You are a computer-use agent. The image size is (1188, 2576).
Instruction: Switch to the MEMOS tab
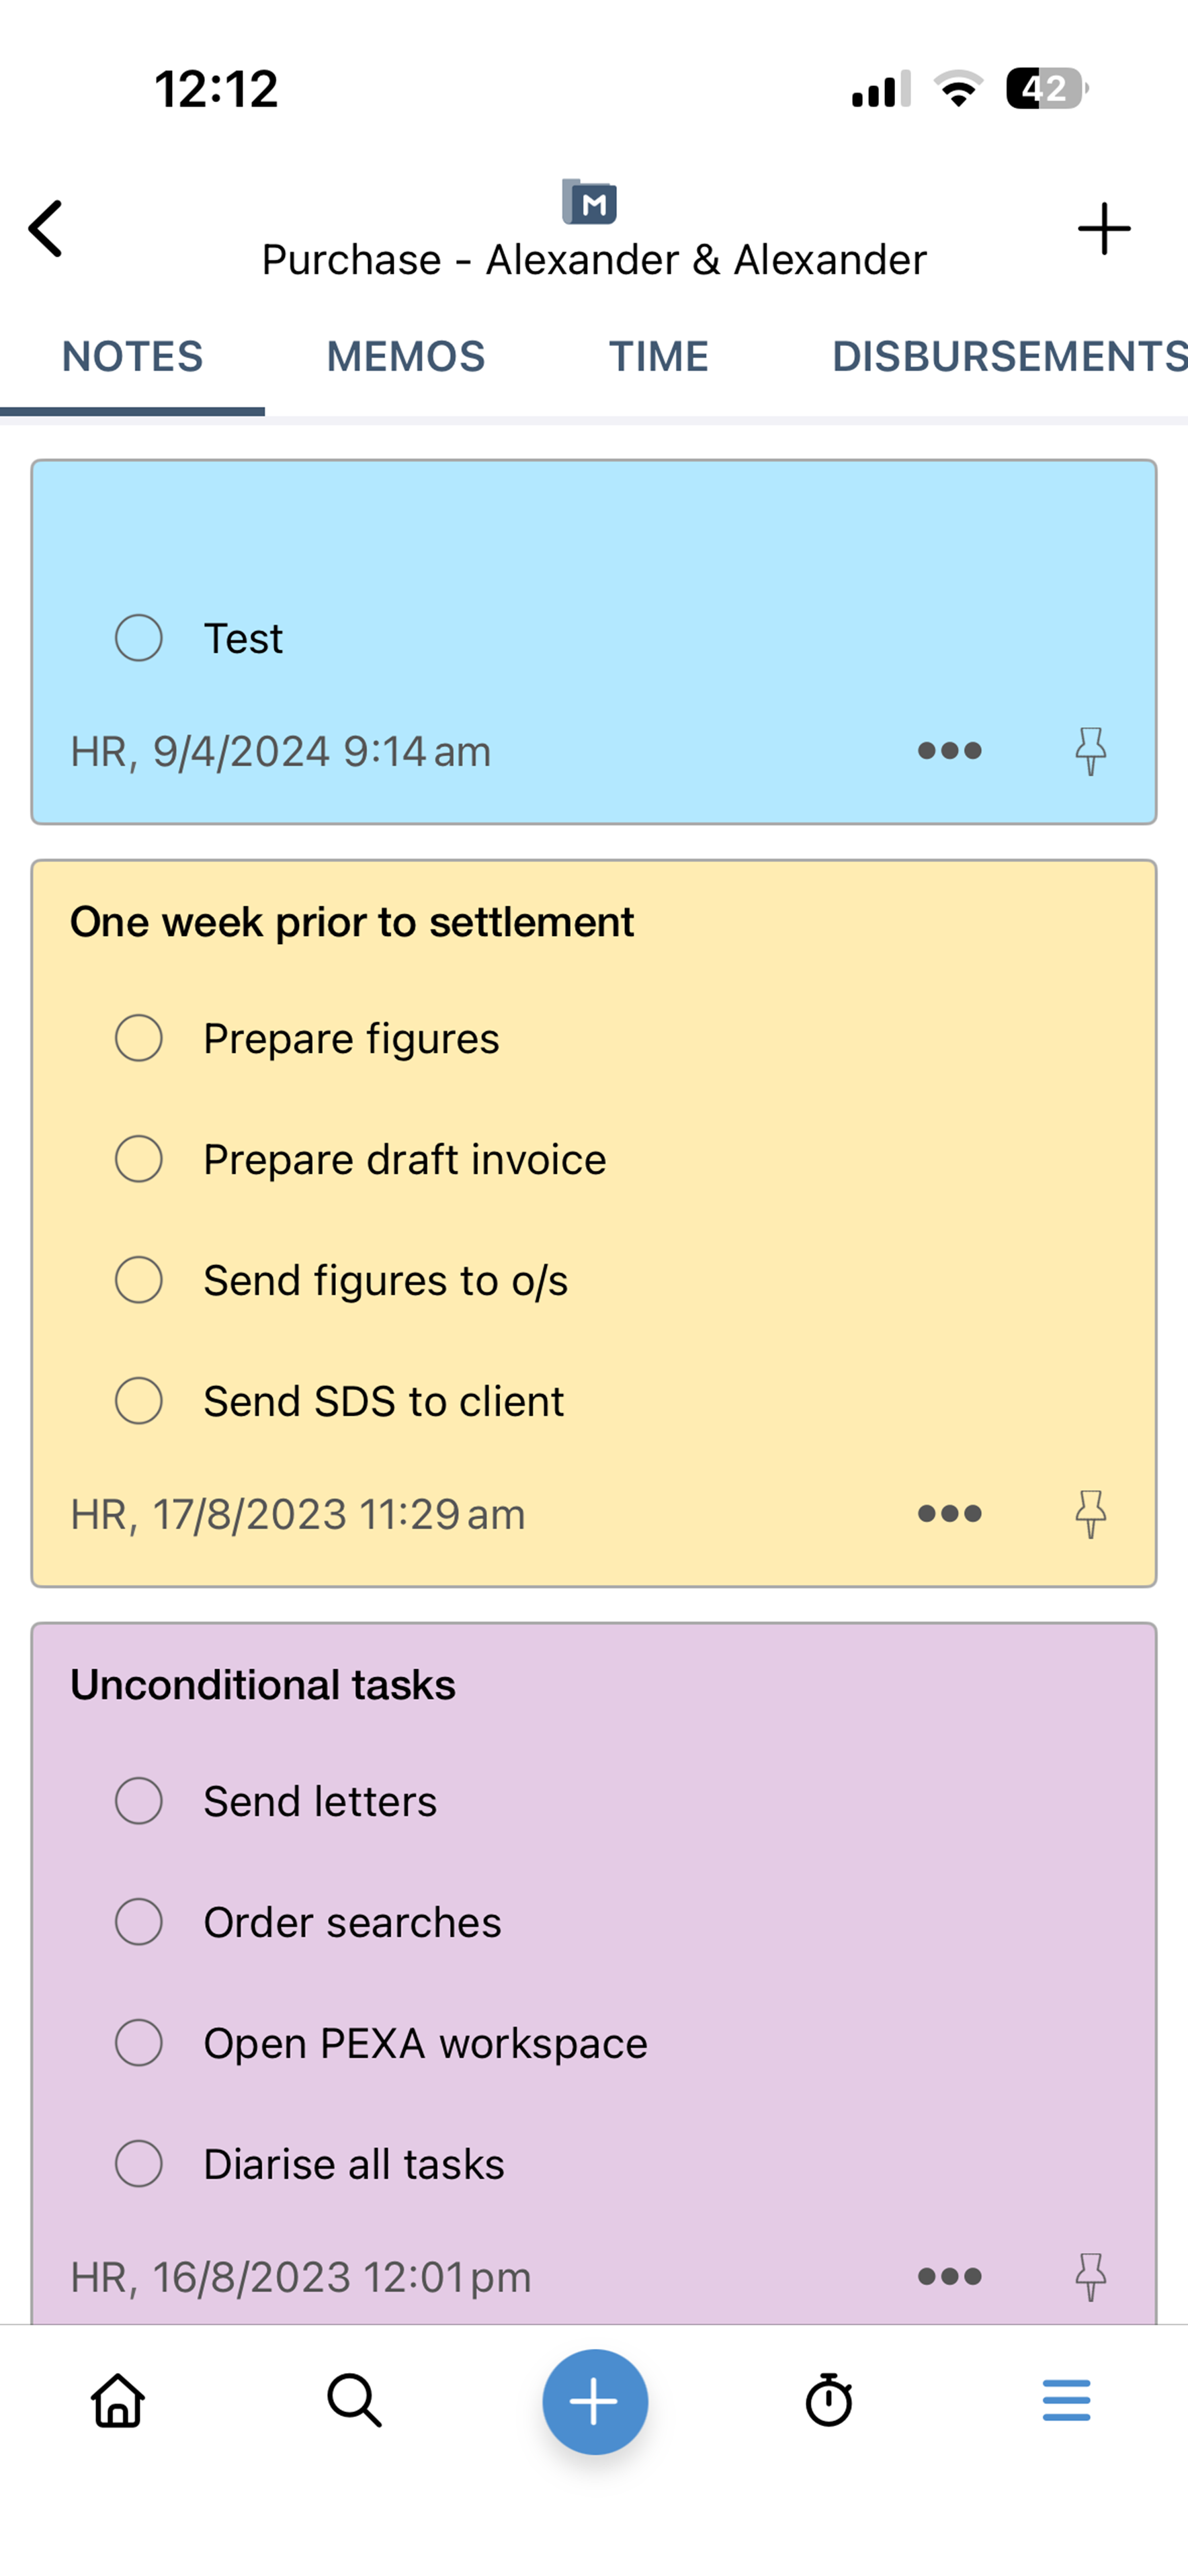tap(405, 357)
